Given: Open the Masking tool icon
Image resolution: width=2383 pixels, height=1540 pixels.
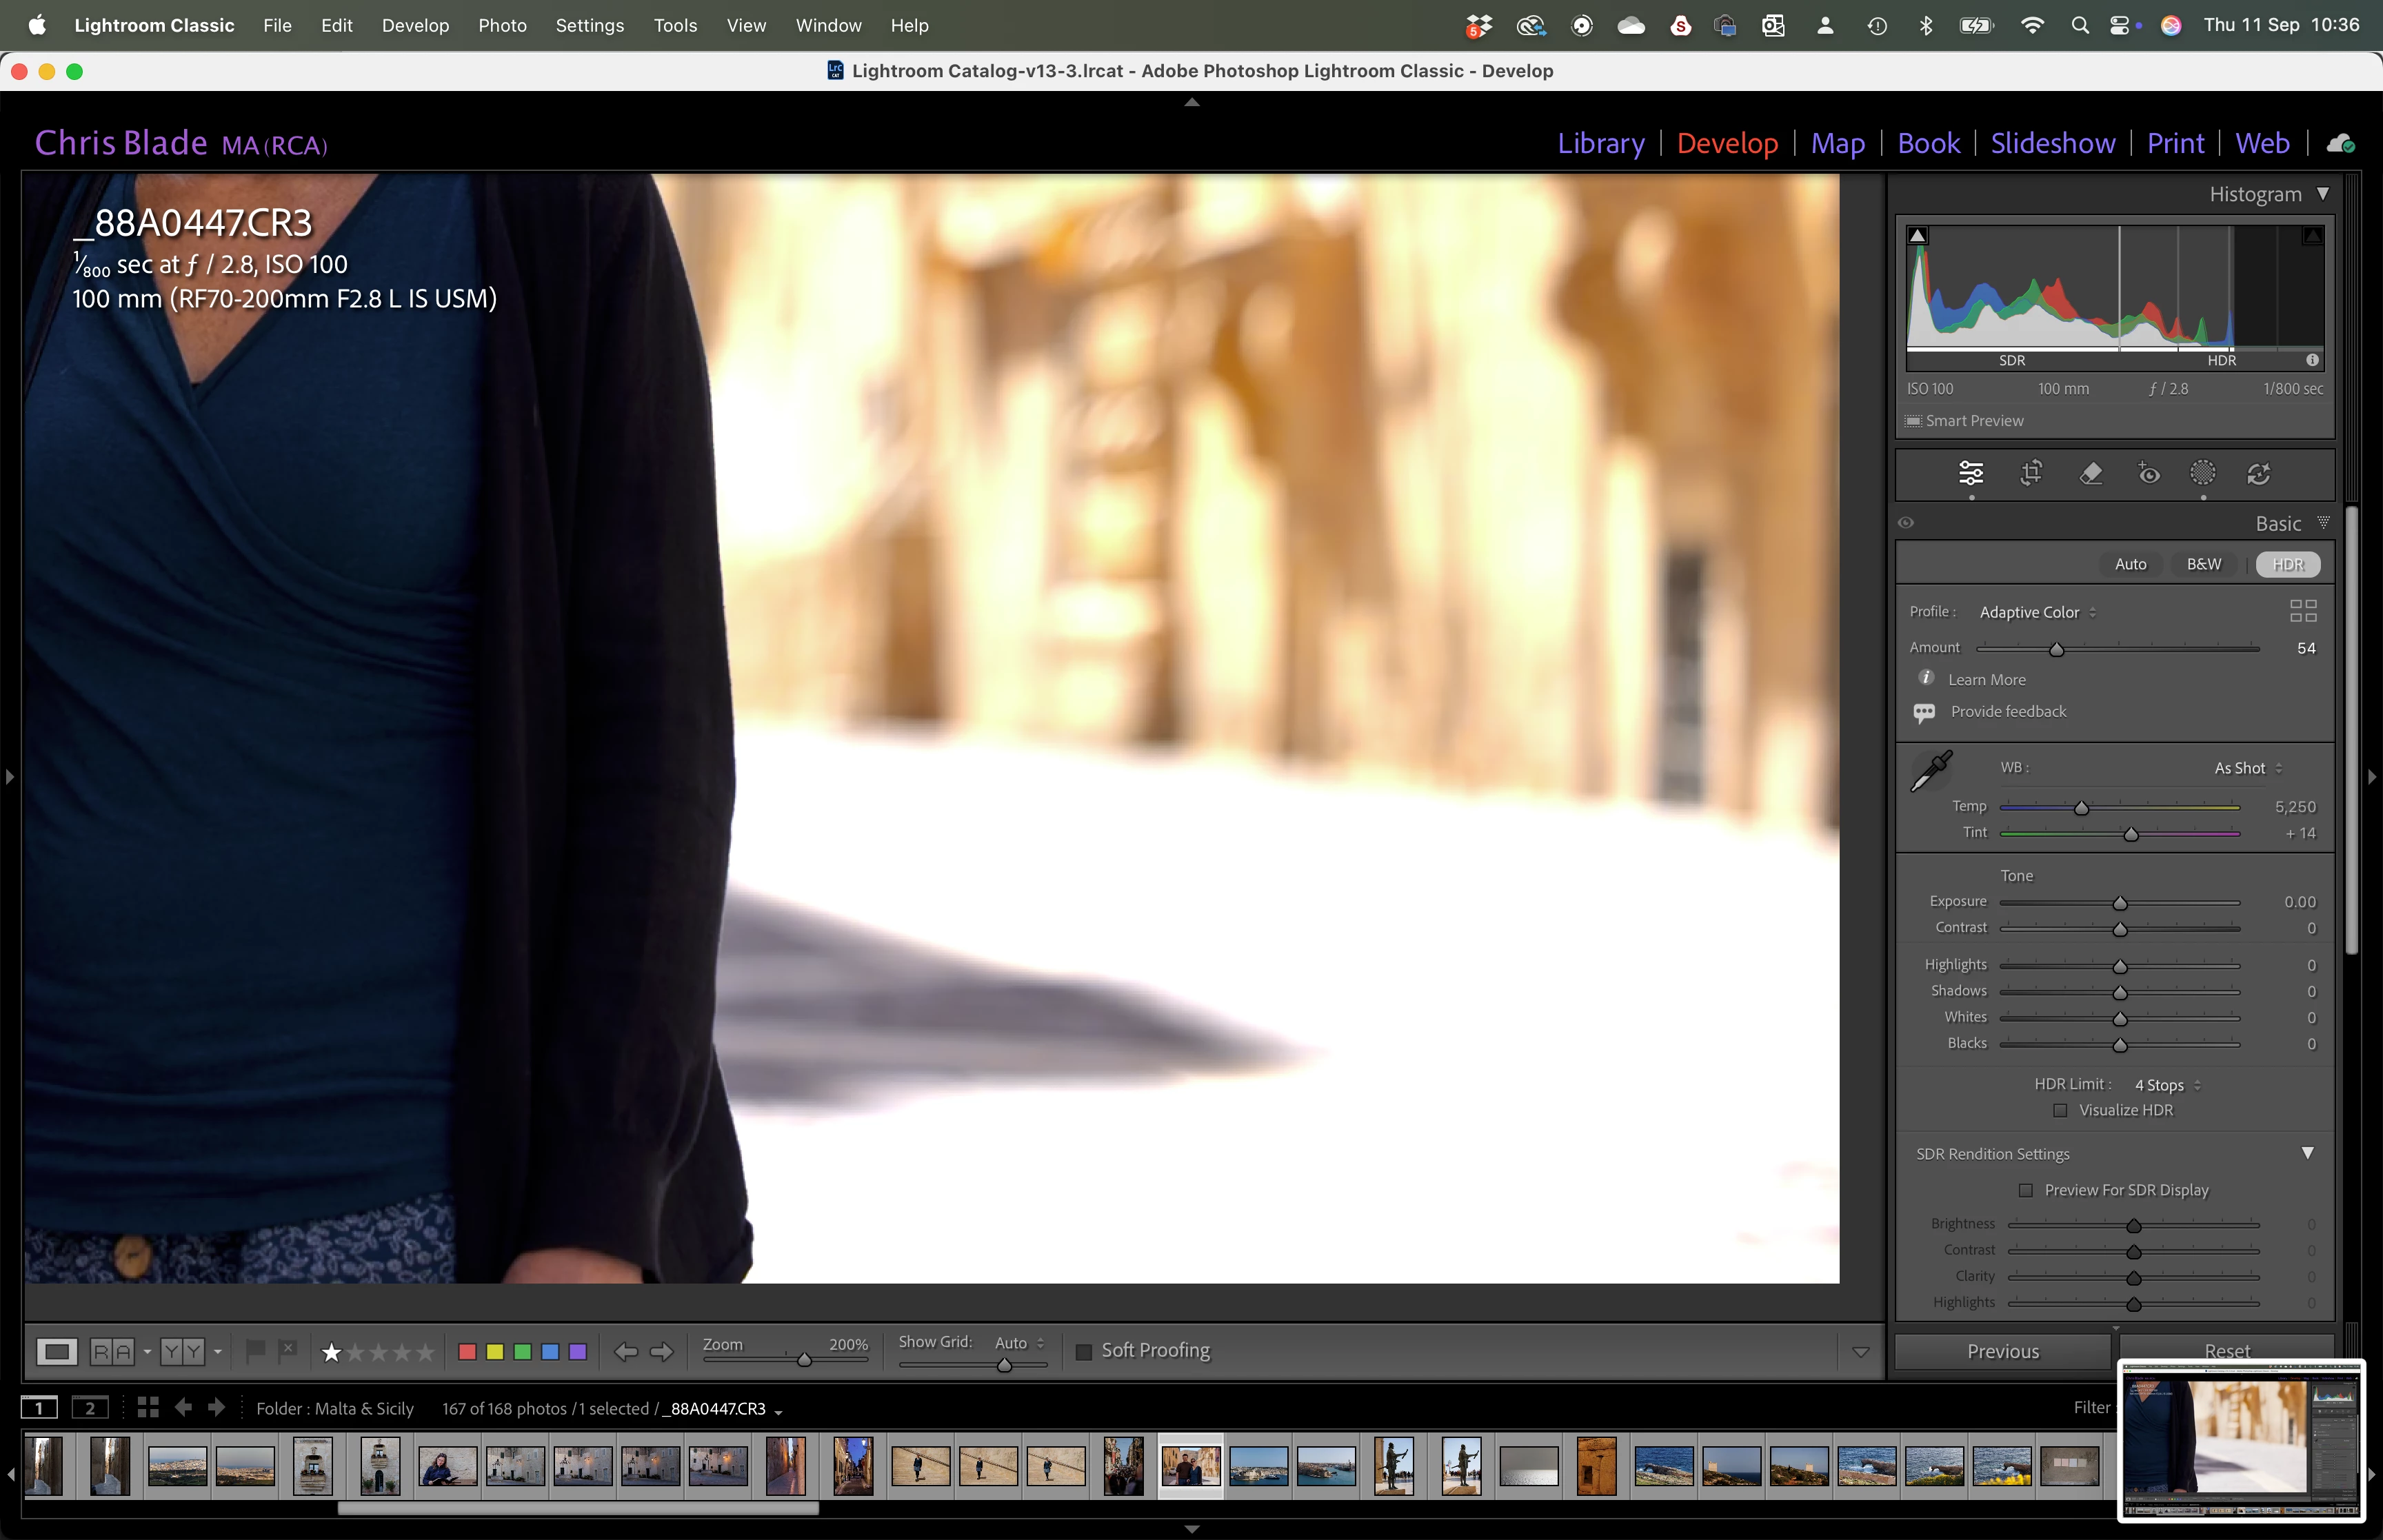Looking at the screenshot, I should (x=2203, y=473).
